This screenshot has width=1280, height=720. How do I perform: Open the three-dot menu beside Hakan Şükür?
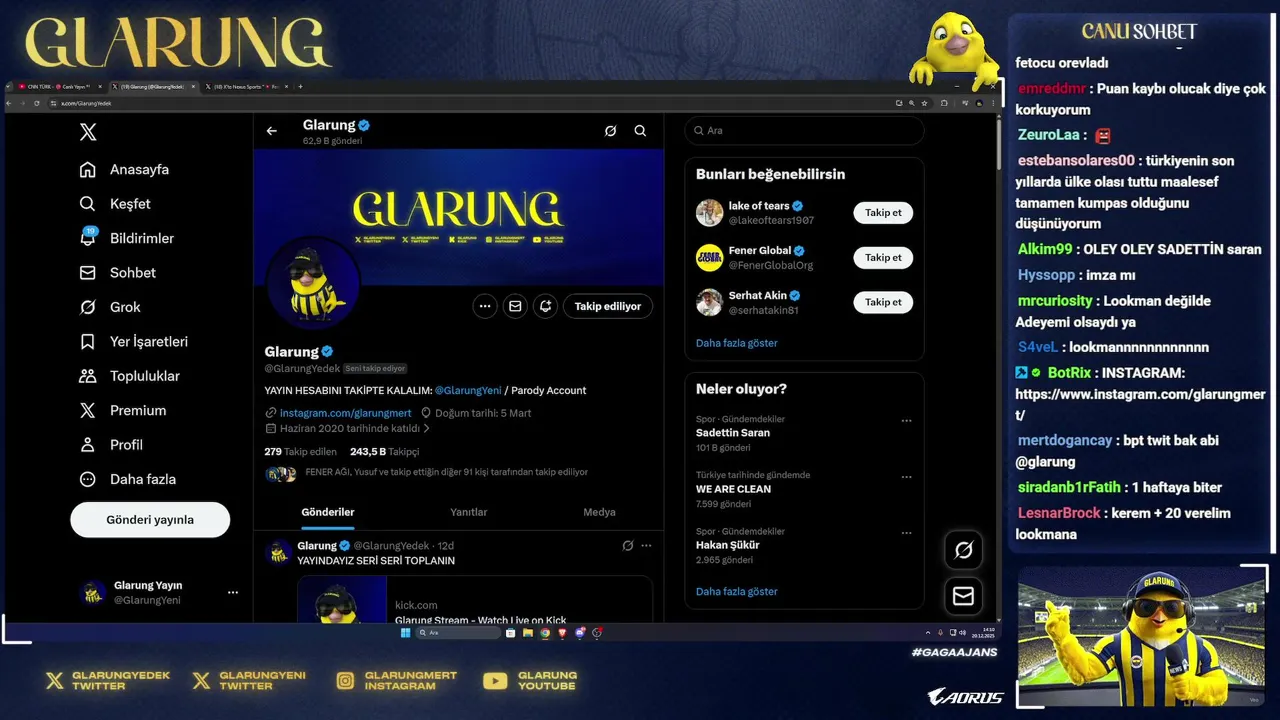pos(906,533)
